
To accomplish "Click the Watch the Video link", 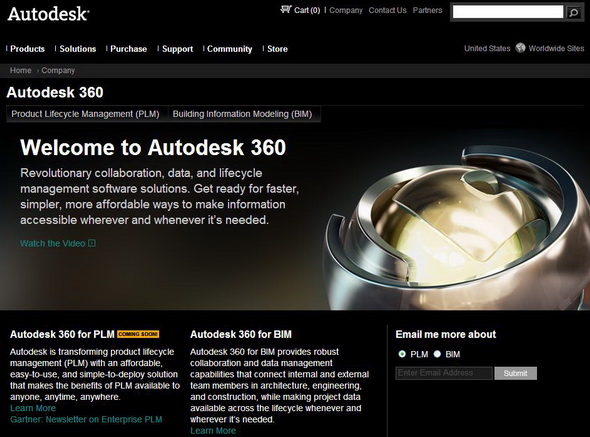I will [x=53, y=244].
